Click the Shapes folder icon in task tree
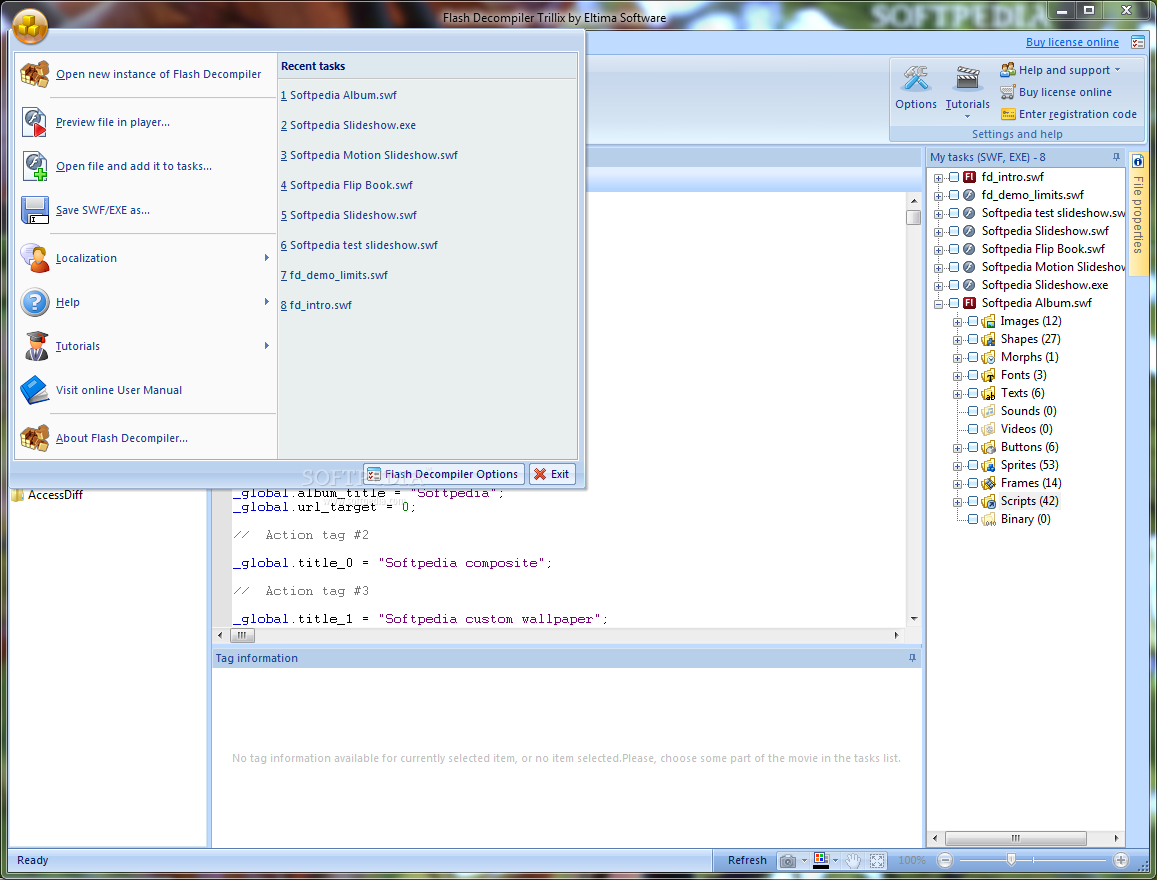The image size is (1157, 880). click(989, 339)
